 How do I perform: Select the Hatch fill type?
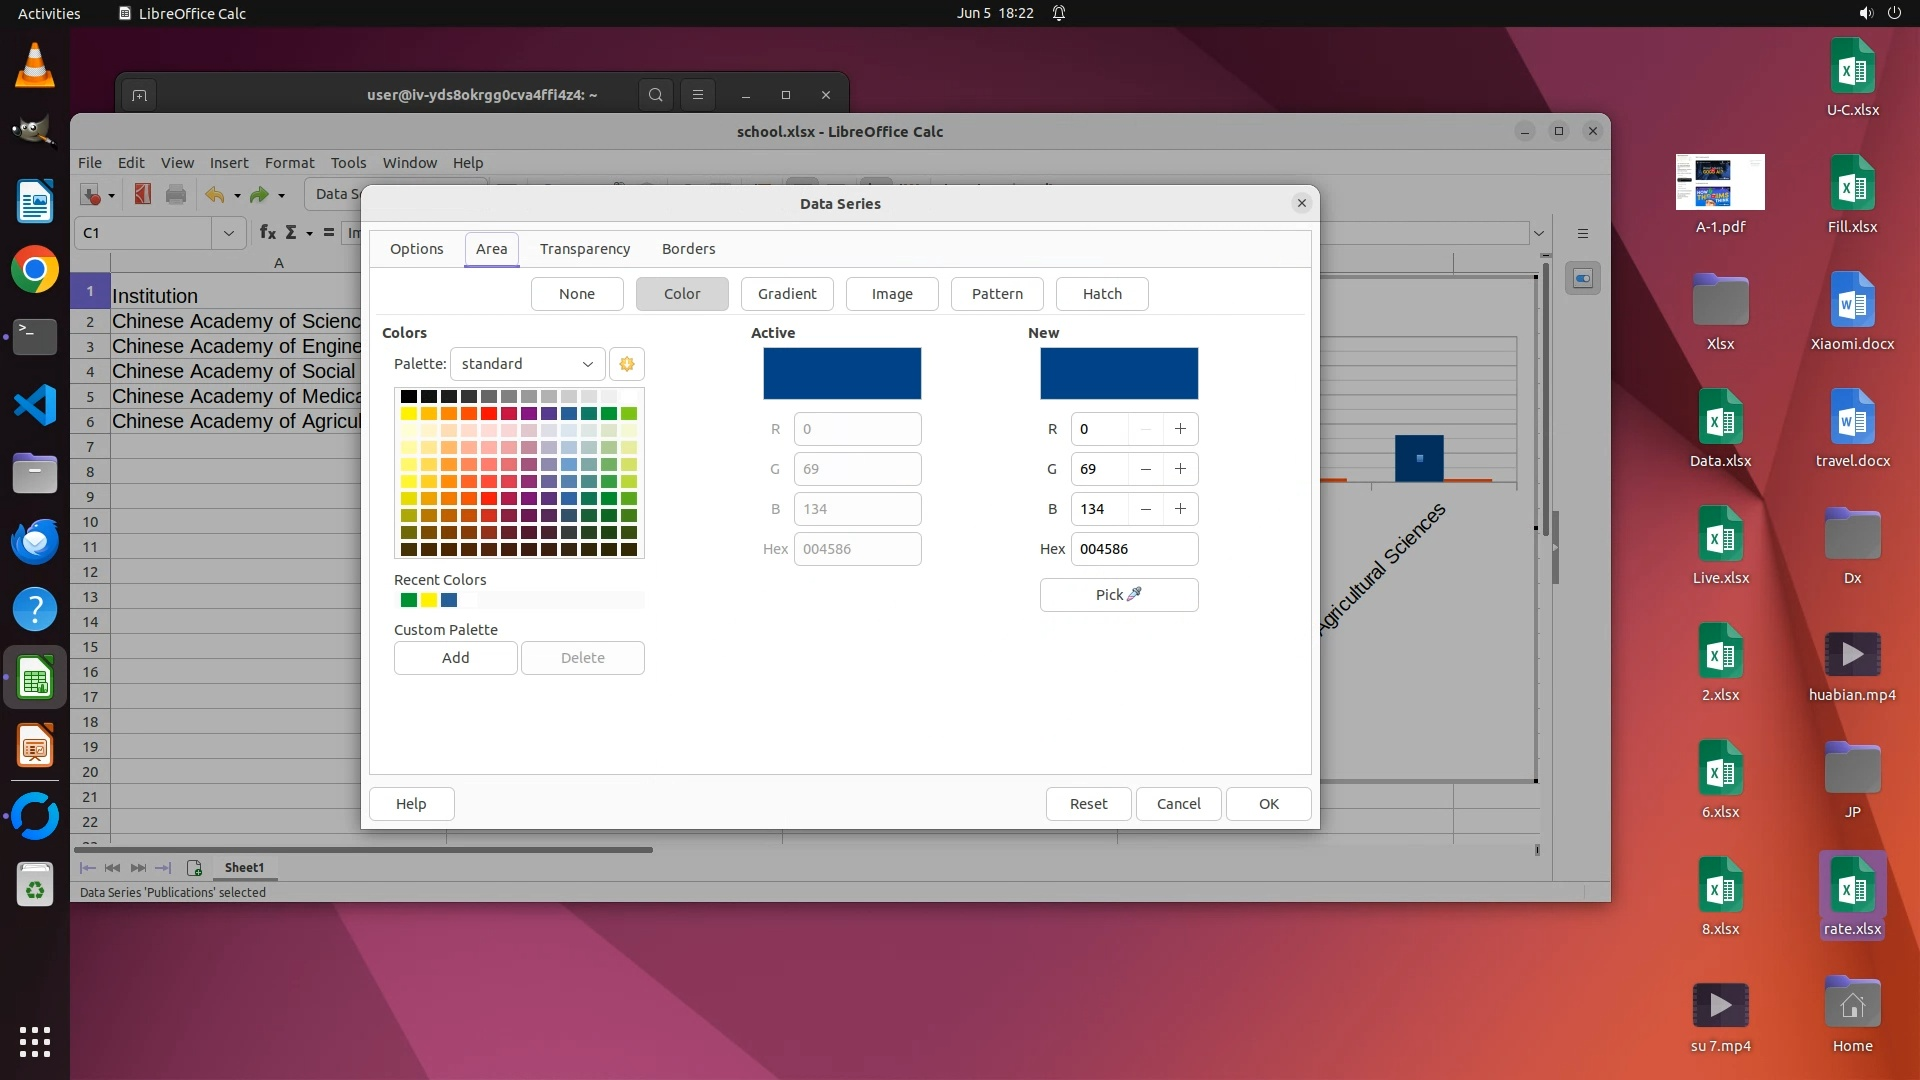[x=1102, y=294]
